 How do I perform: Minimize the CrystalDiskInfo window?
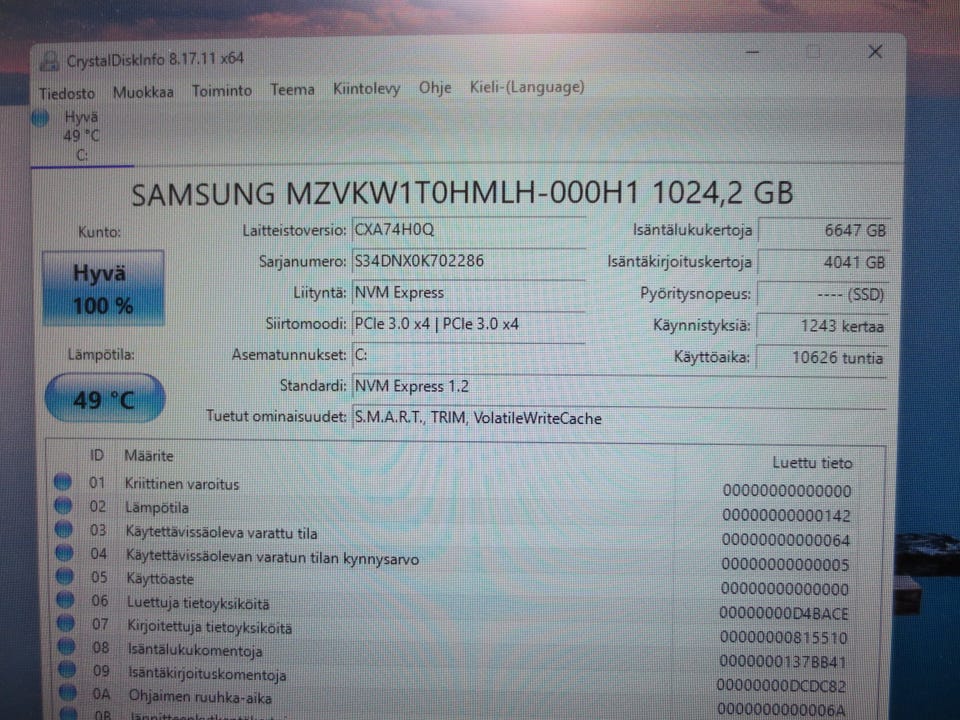tap(752, 52)
